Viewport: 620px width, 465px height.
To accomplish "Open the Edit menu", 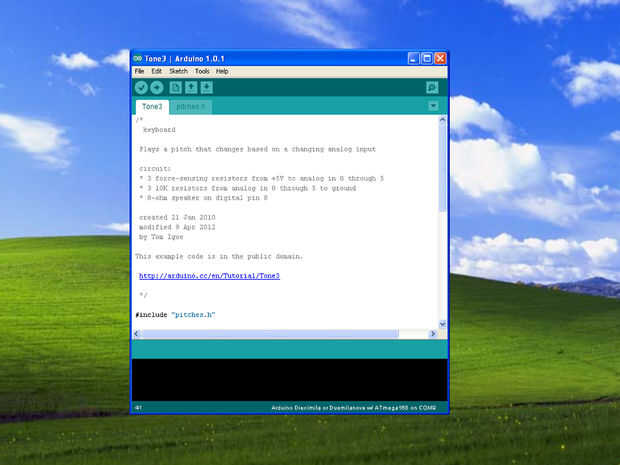I will coord(157,71).
